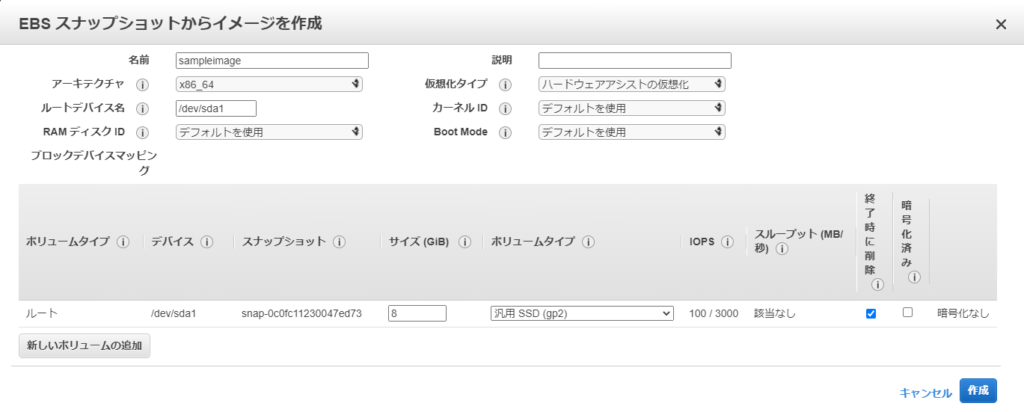Click the 暗号化なし text
The height and width of the screenshot is (412, 1024).
pos(963,313)
